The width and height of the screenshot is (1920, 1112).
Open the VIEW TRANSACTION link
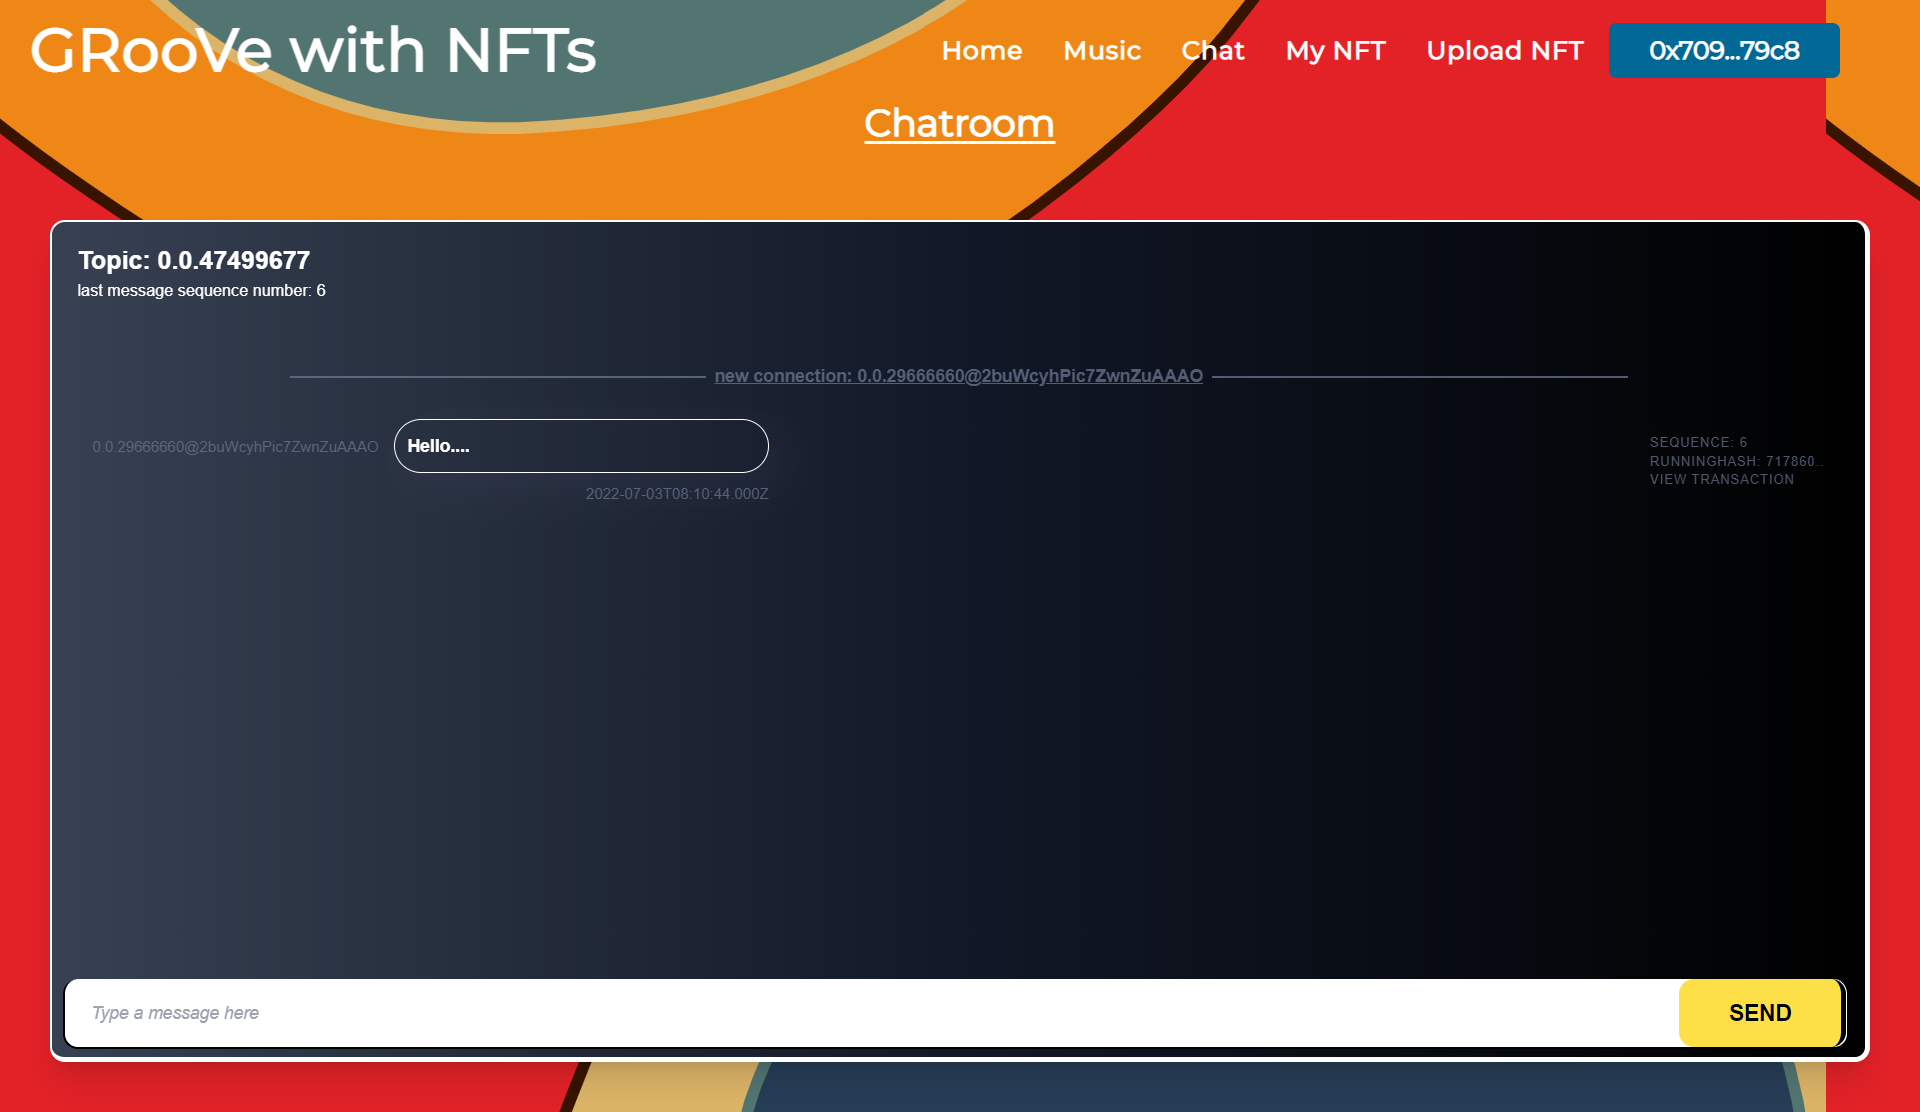(1721, 480)
